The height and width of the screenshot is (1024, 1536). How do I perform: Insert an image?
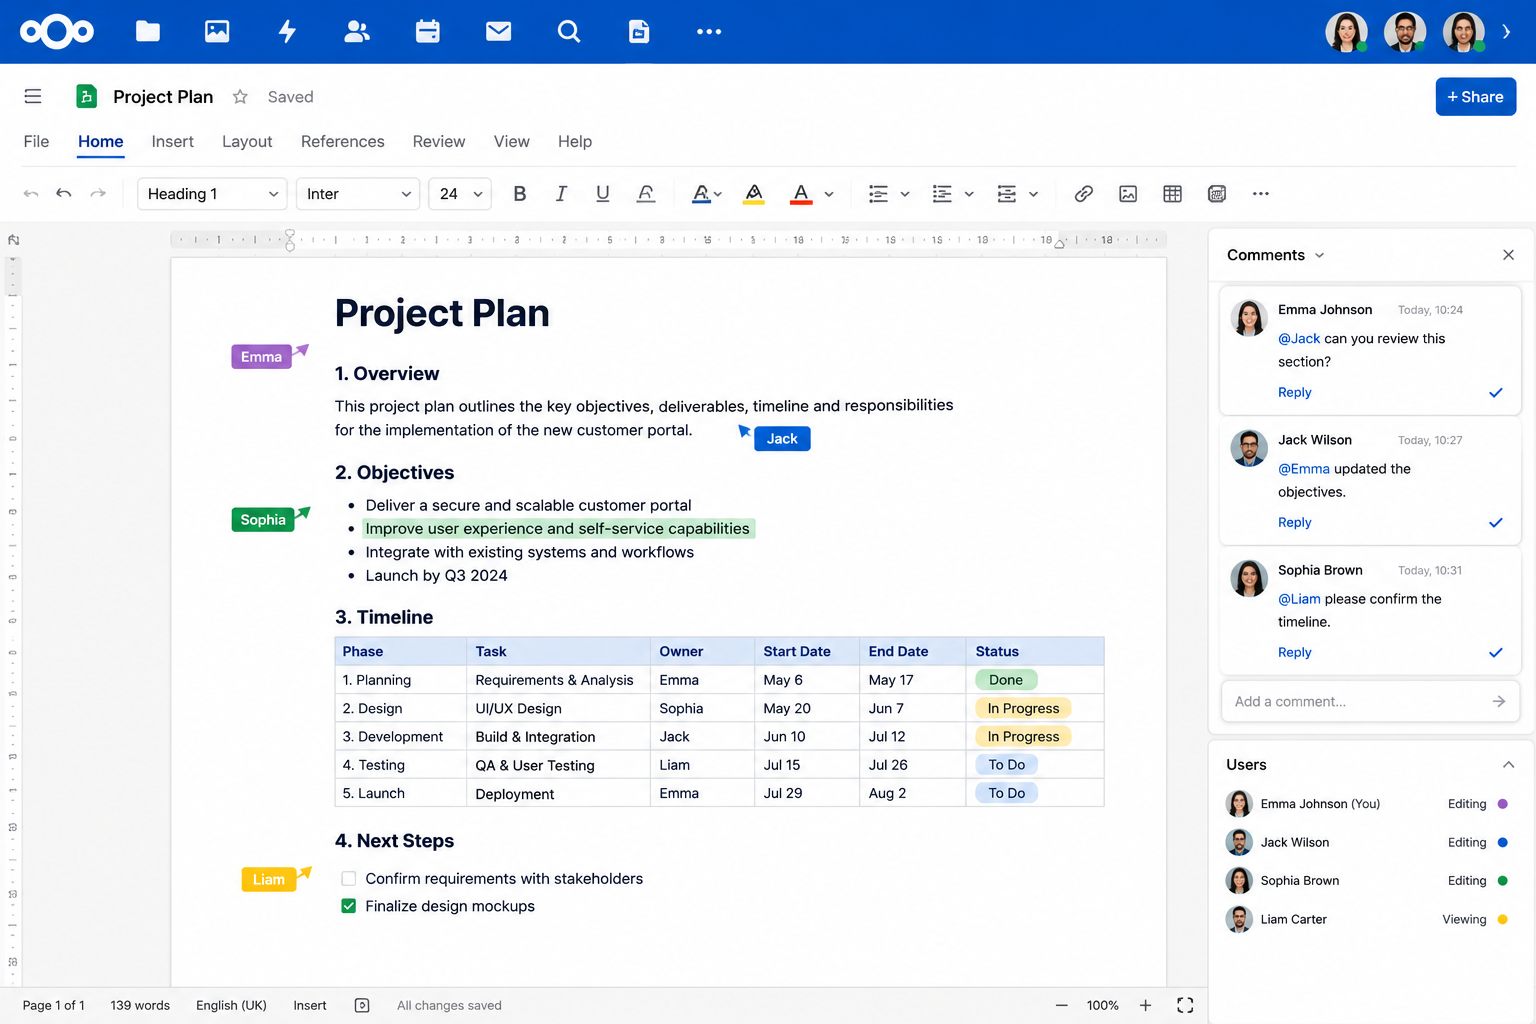click(x=1128, y=194)
